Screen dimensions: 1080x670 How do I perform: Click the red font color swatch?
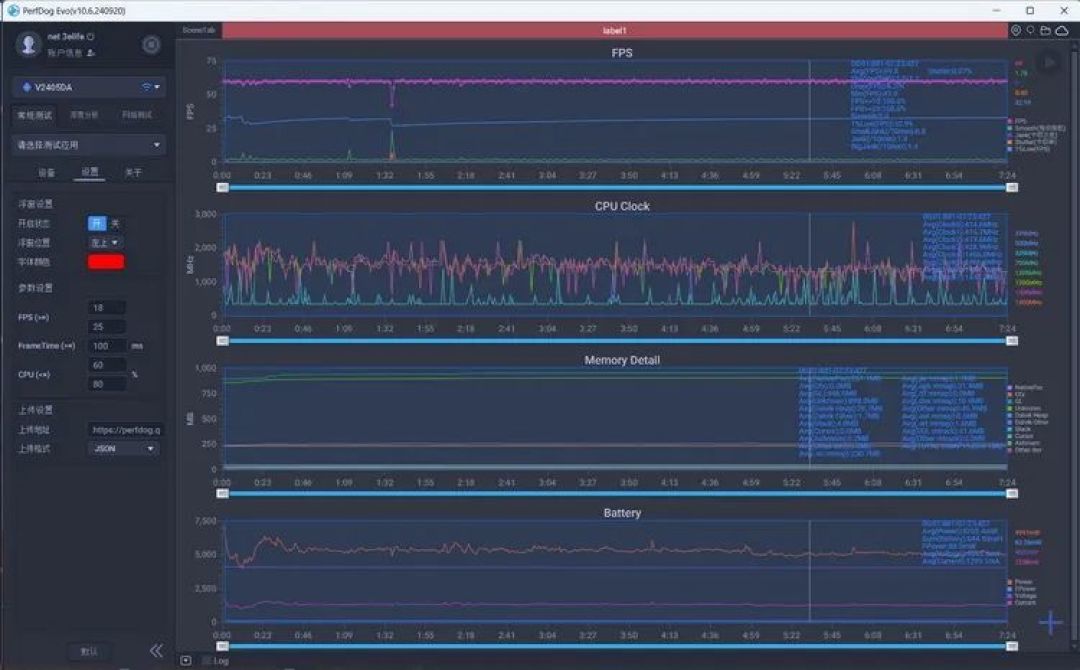[106, 262]
